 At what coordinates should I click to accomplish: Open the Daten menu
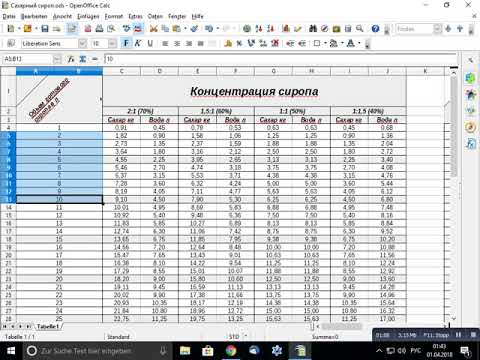[x=155, y=16]
